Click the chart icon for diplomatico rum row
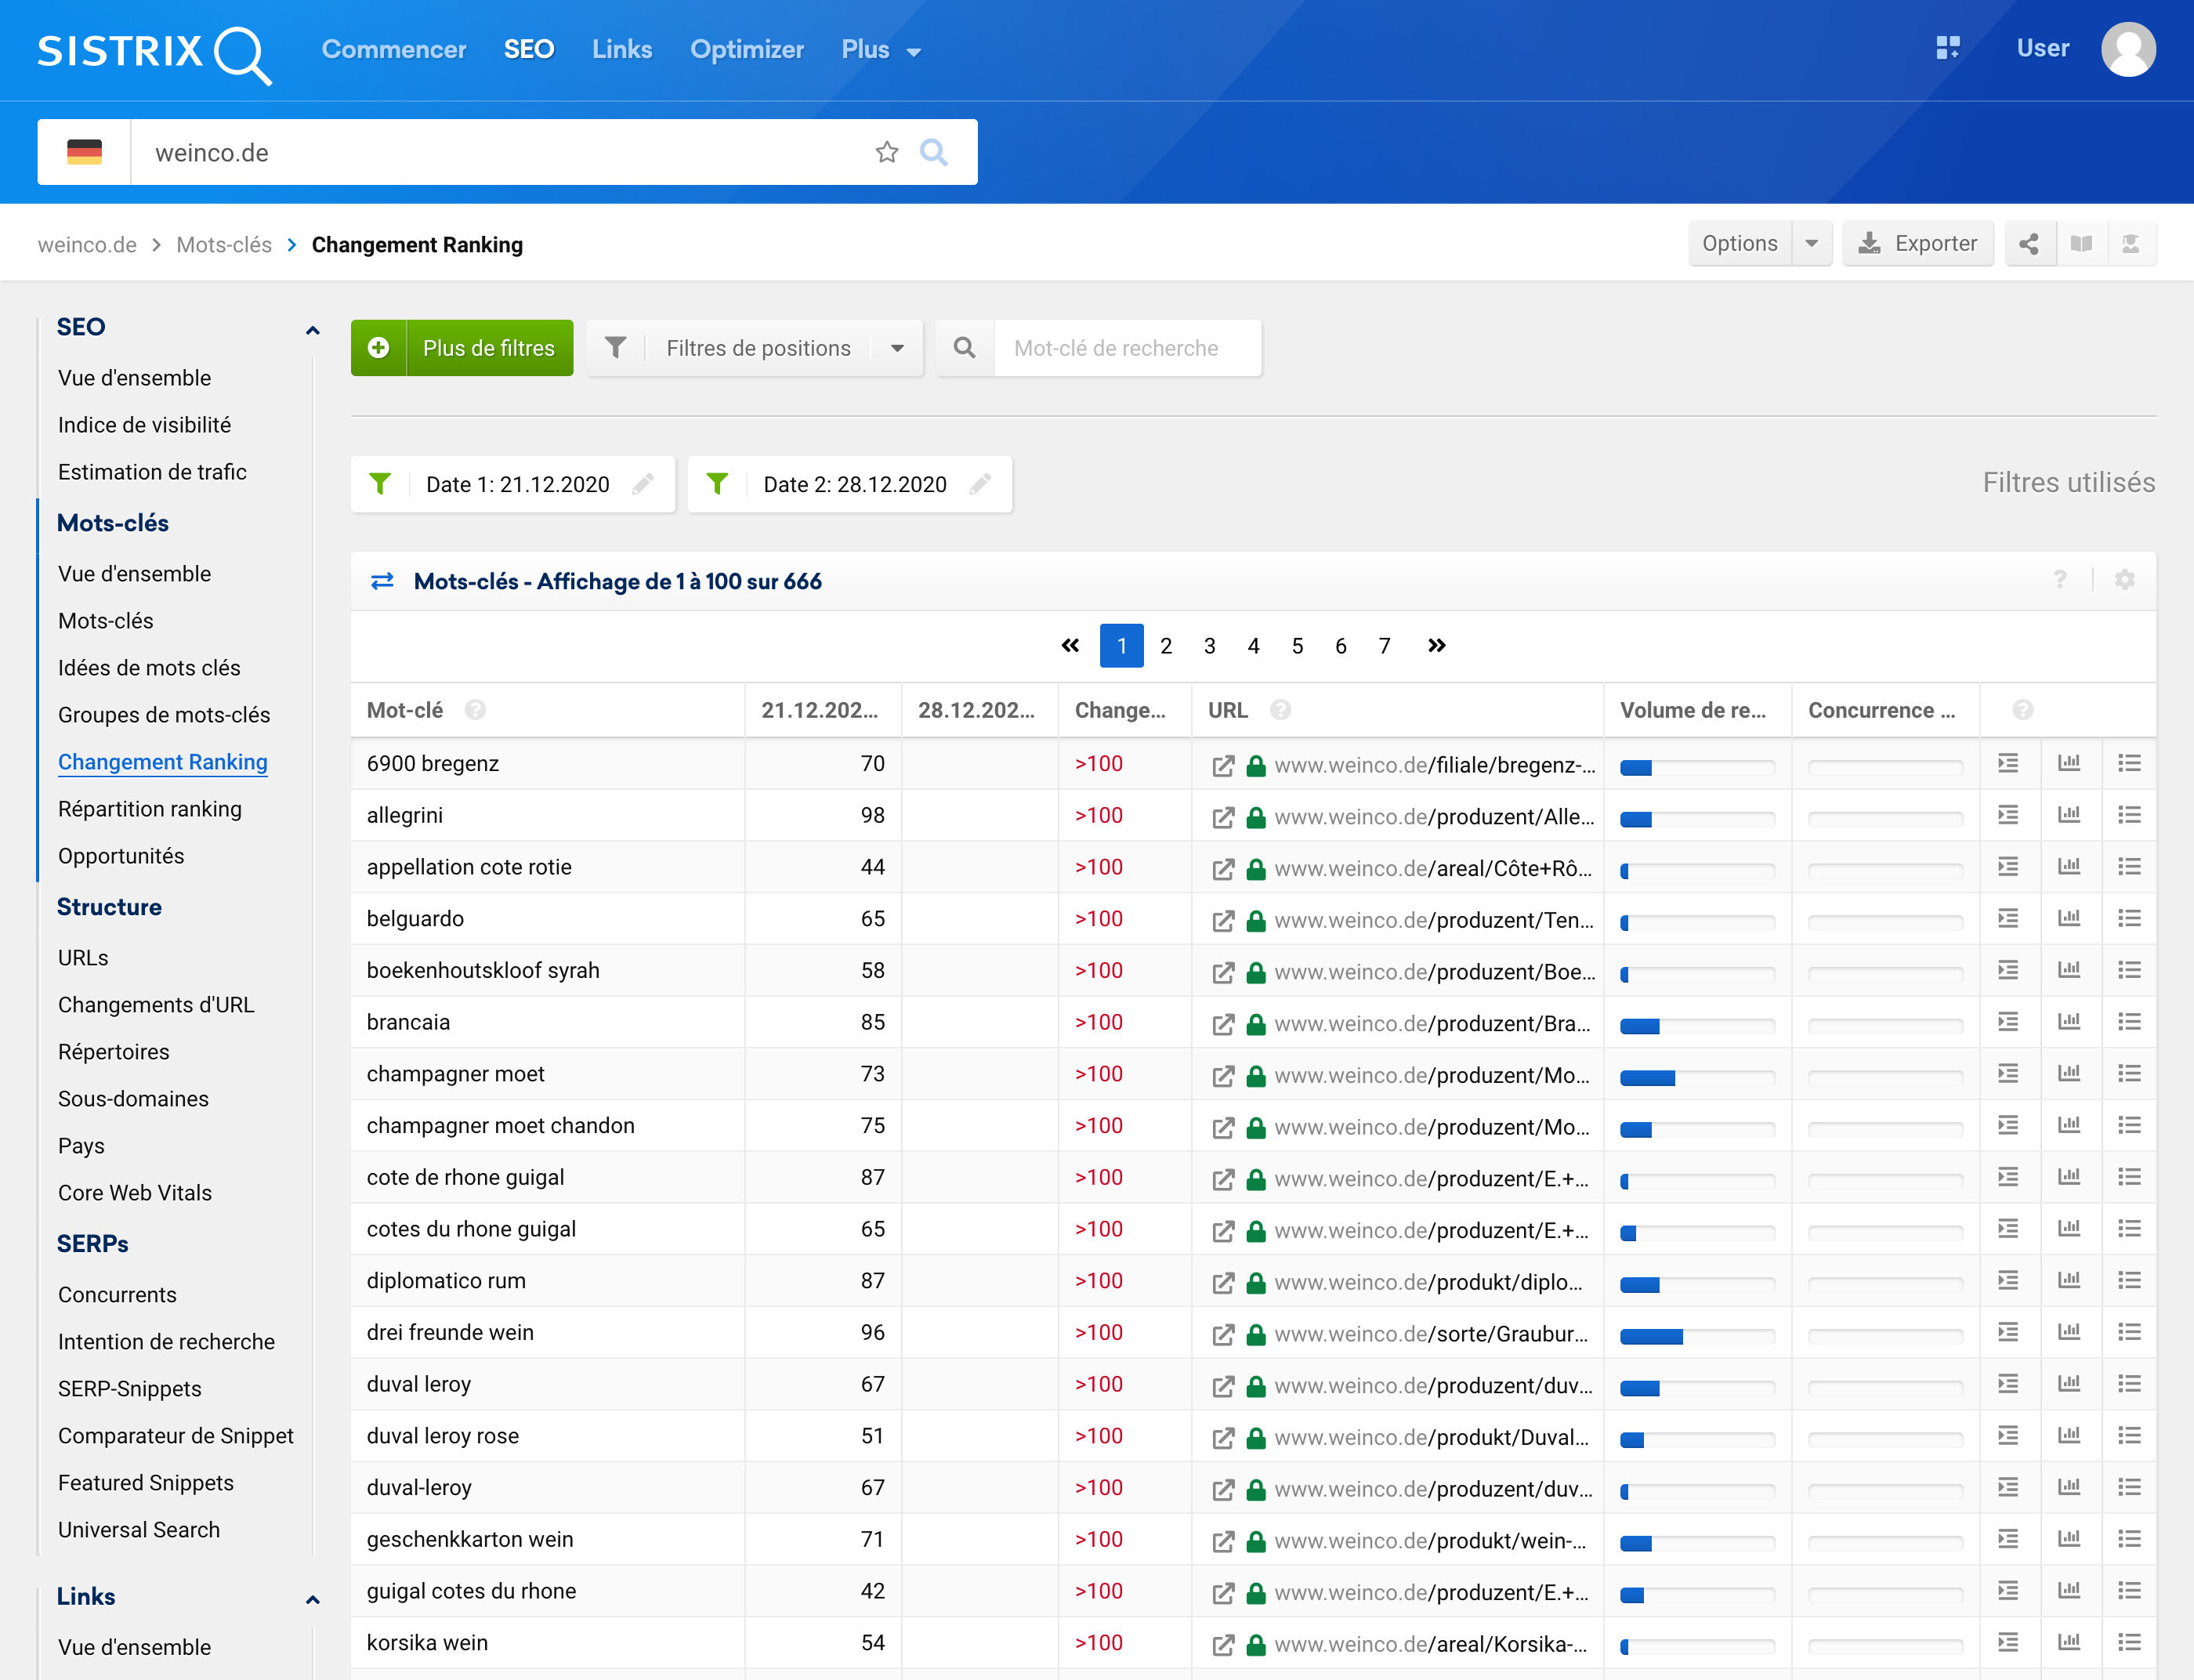The height and width of the screenshot is (1680, 2194). [2069, 1280]
